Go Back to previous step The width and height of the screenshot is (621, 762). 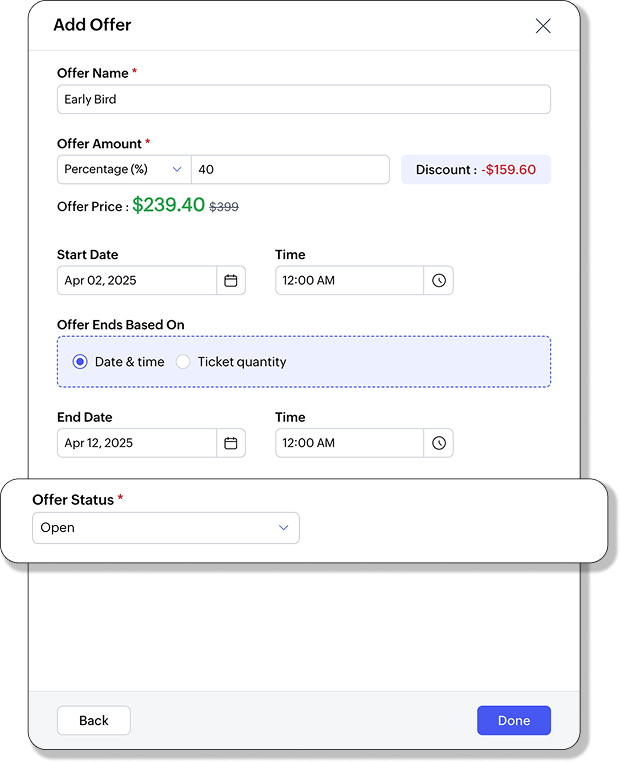(x=94, y=721)
